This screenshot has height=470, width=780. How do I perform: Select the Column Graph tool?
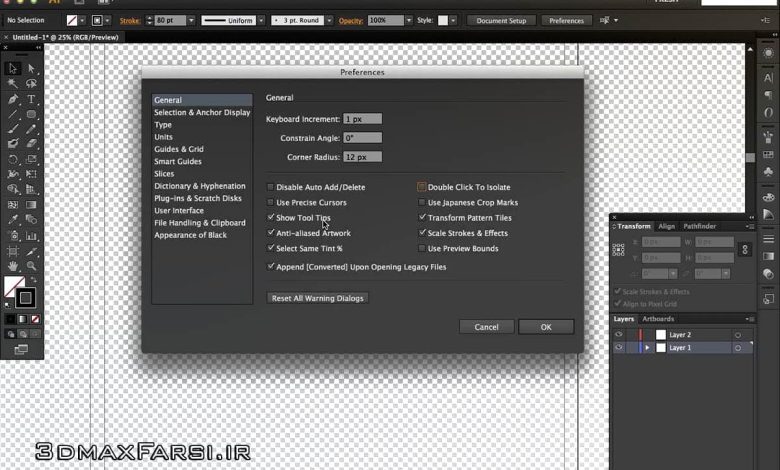[x=31, y=235]
